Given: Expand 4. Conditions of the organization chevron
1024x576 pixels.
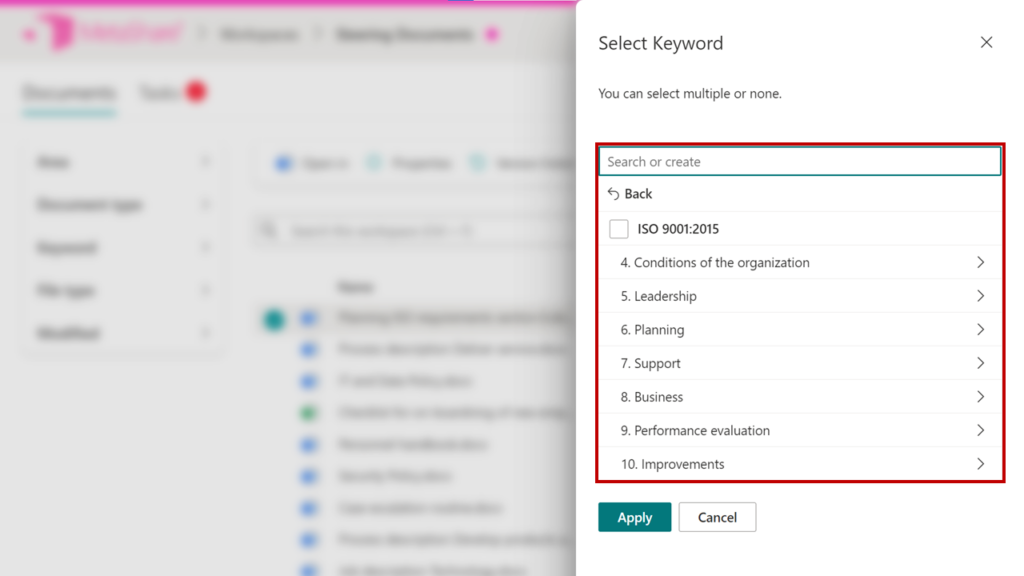Looking at the screenshot, I should (980, 262).
